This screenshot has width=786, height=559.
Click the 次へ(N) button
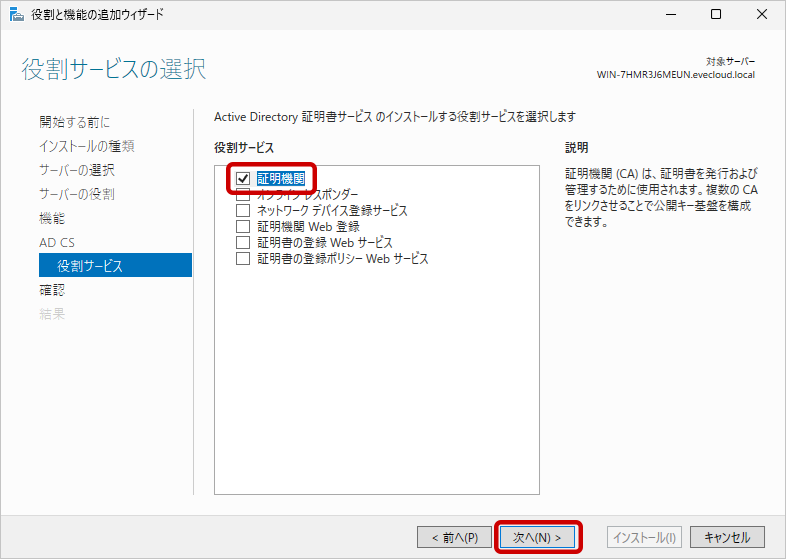point(538,537)
